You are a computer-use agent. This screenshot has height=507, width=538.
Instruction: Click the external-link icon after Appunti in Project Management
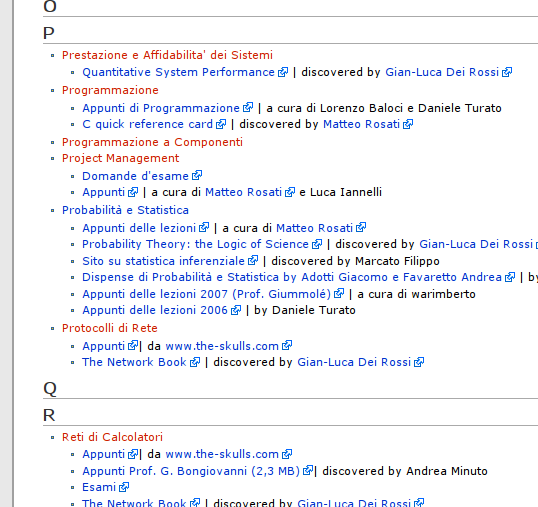click(x=133, y=192)
